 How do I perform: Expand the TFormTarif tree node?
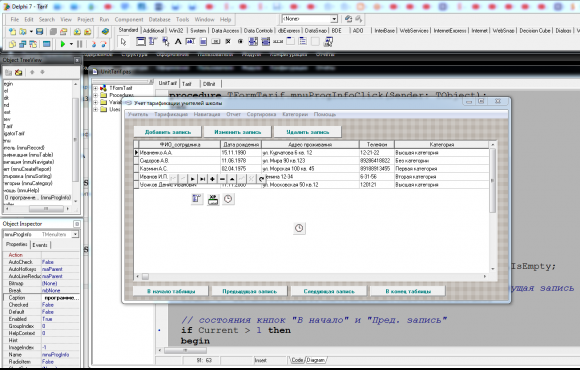[96, 88]
